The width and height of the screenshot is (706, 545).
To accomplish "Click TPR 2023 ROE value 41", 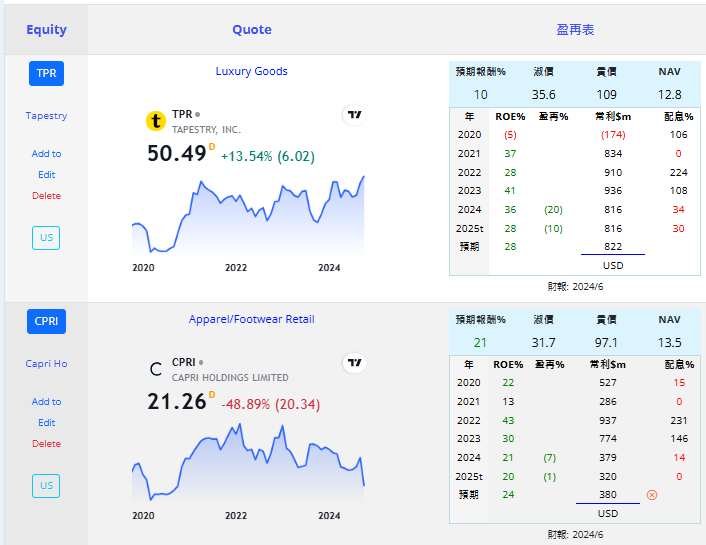I will [x=510, y=191].
